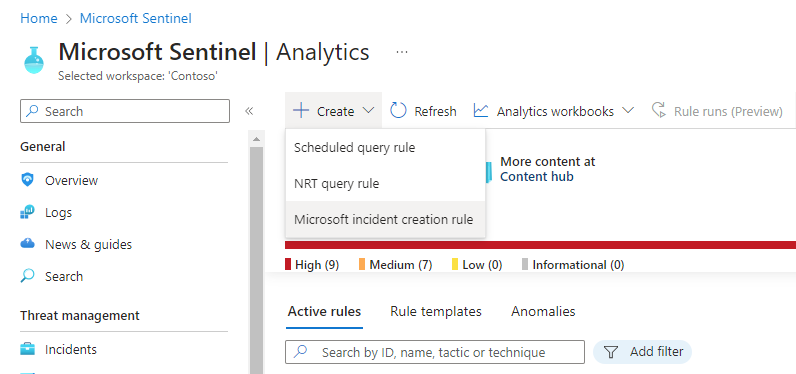This screenshot has height=374, width=796.
Task: Click the Microsoft Sentinel flask icon
Action: [x=34, y=60]
